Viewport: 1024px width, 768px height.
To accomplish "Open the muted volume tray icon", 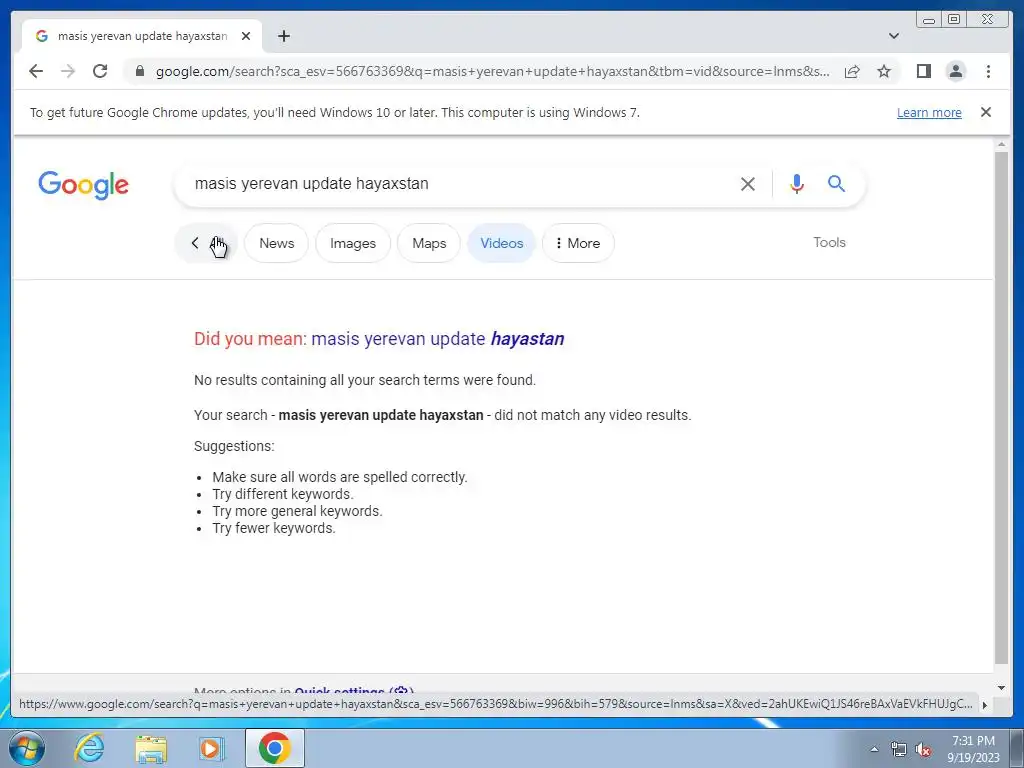I will click(x=923, y=749).
